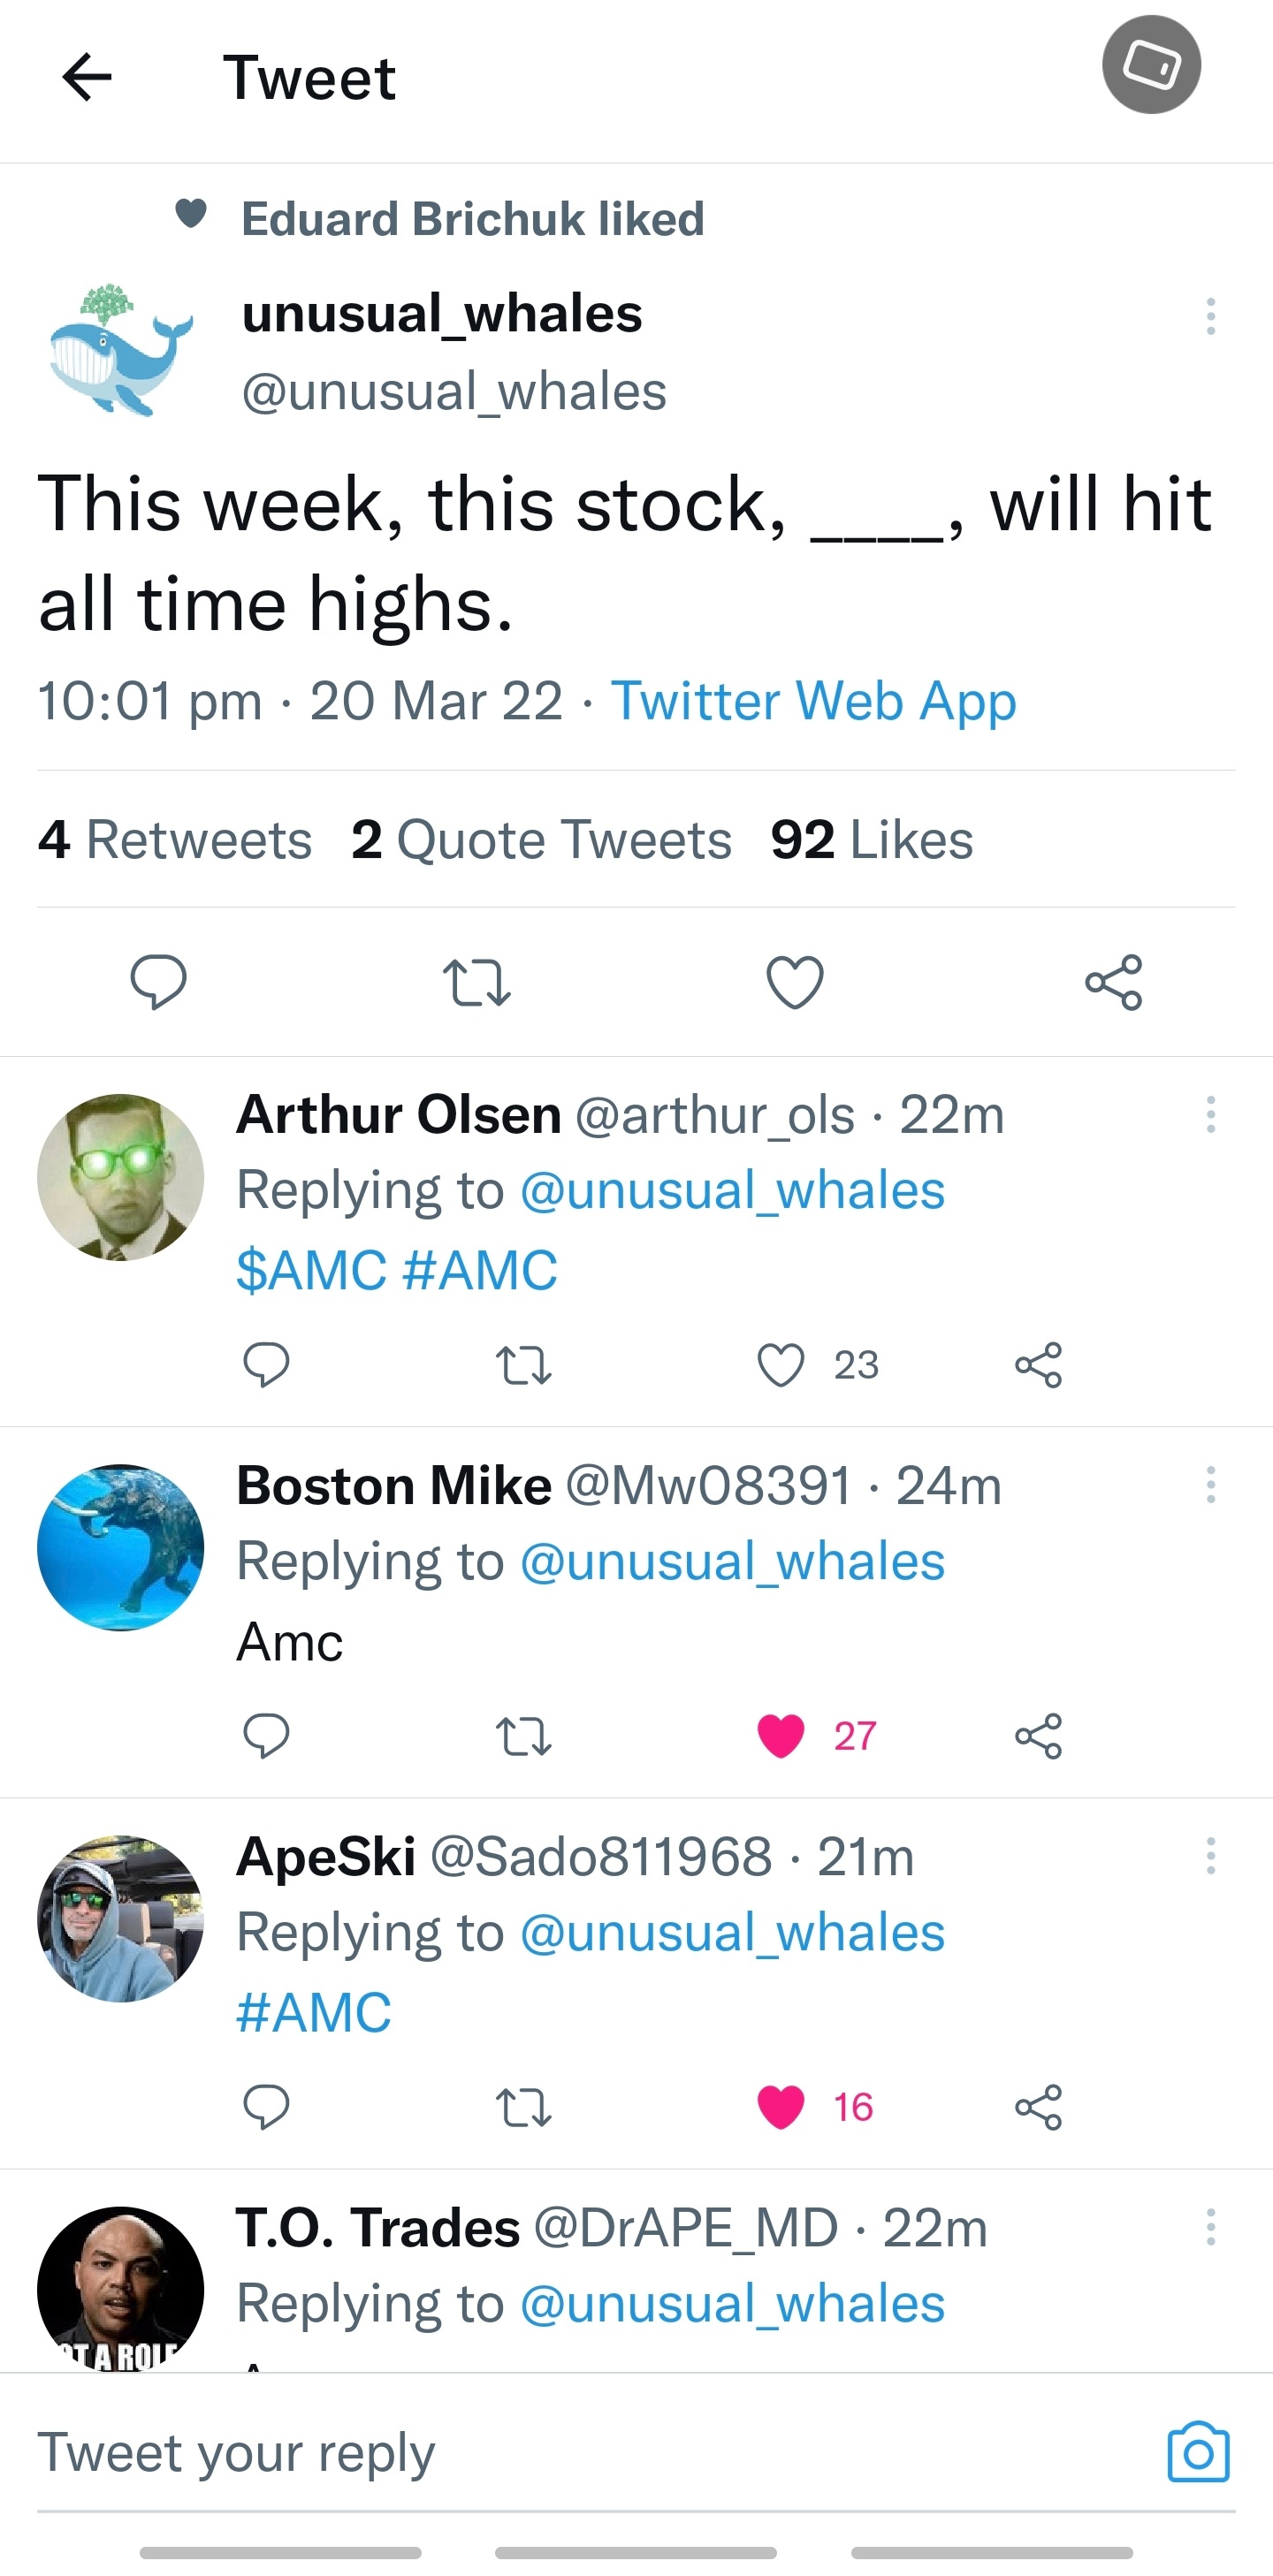Unlike Boston Mike's Amc reply
Image resolution: width=1273 pixels, height=2576 pixels.
[x=781, y=1736]
